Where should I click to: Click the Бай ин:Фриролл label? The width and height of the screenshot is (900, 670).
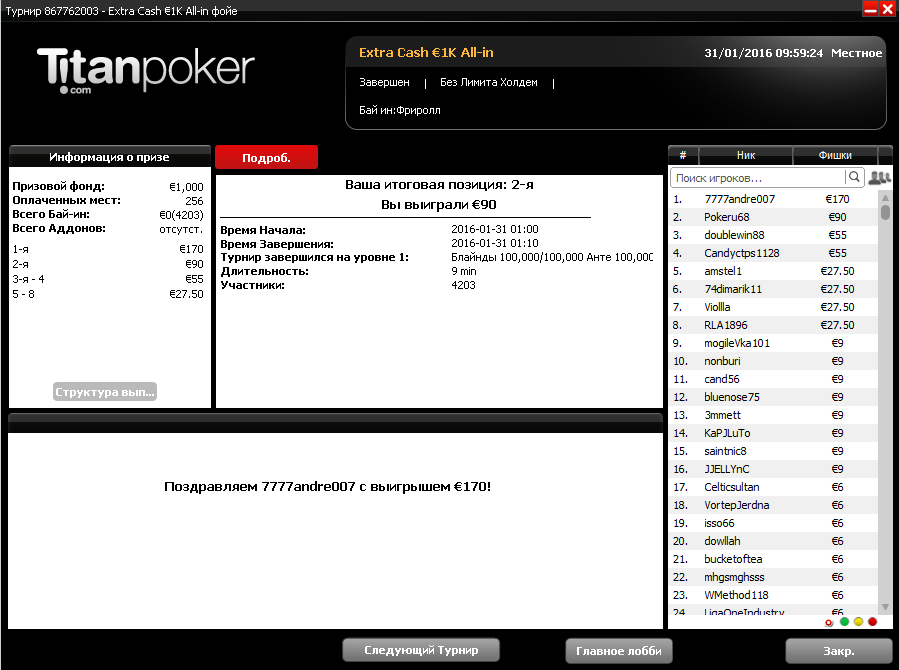(x=399, y=110)
